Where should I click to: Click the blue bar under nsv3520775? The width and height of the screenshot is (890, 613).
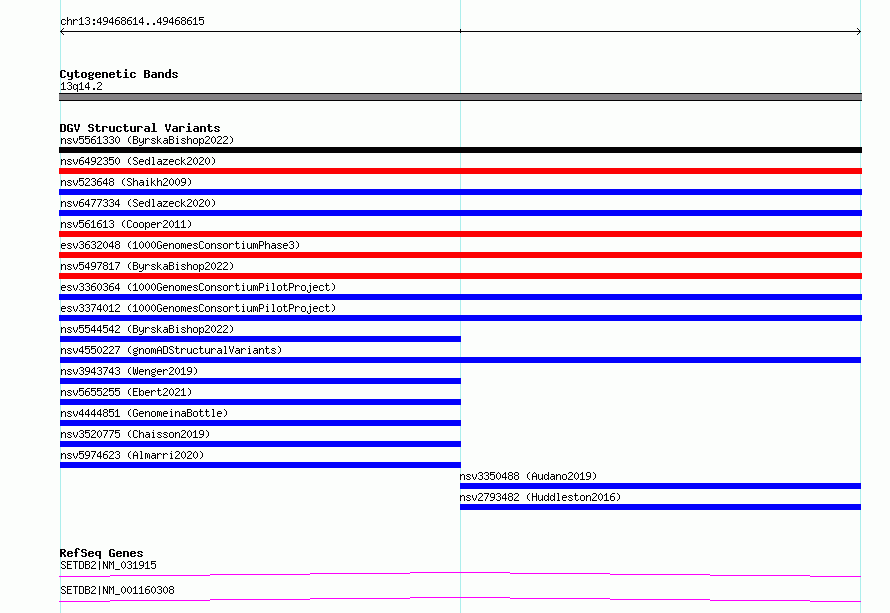pyautogui.click(x=260, y=444)
